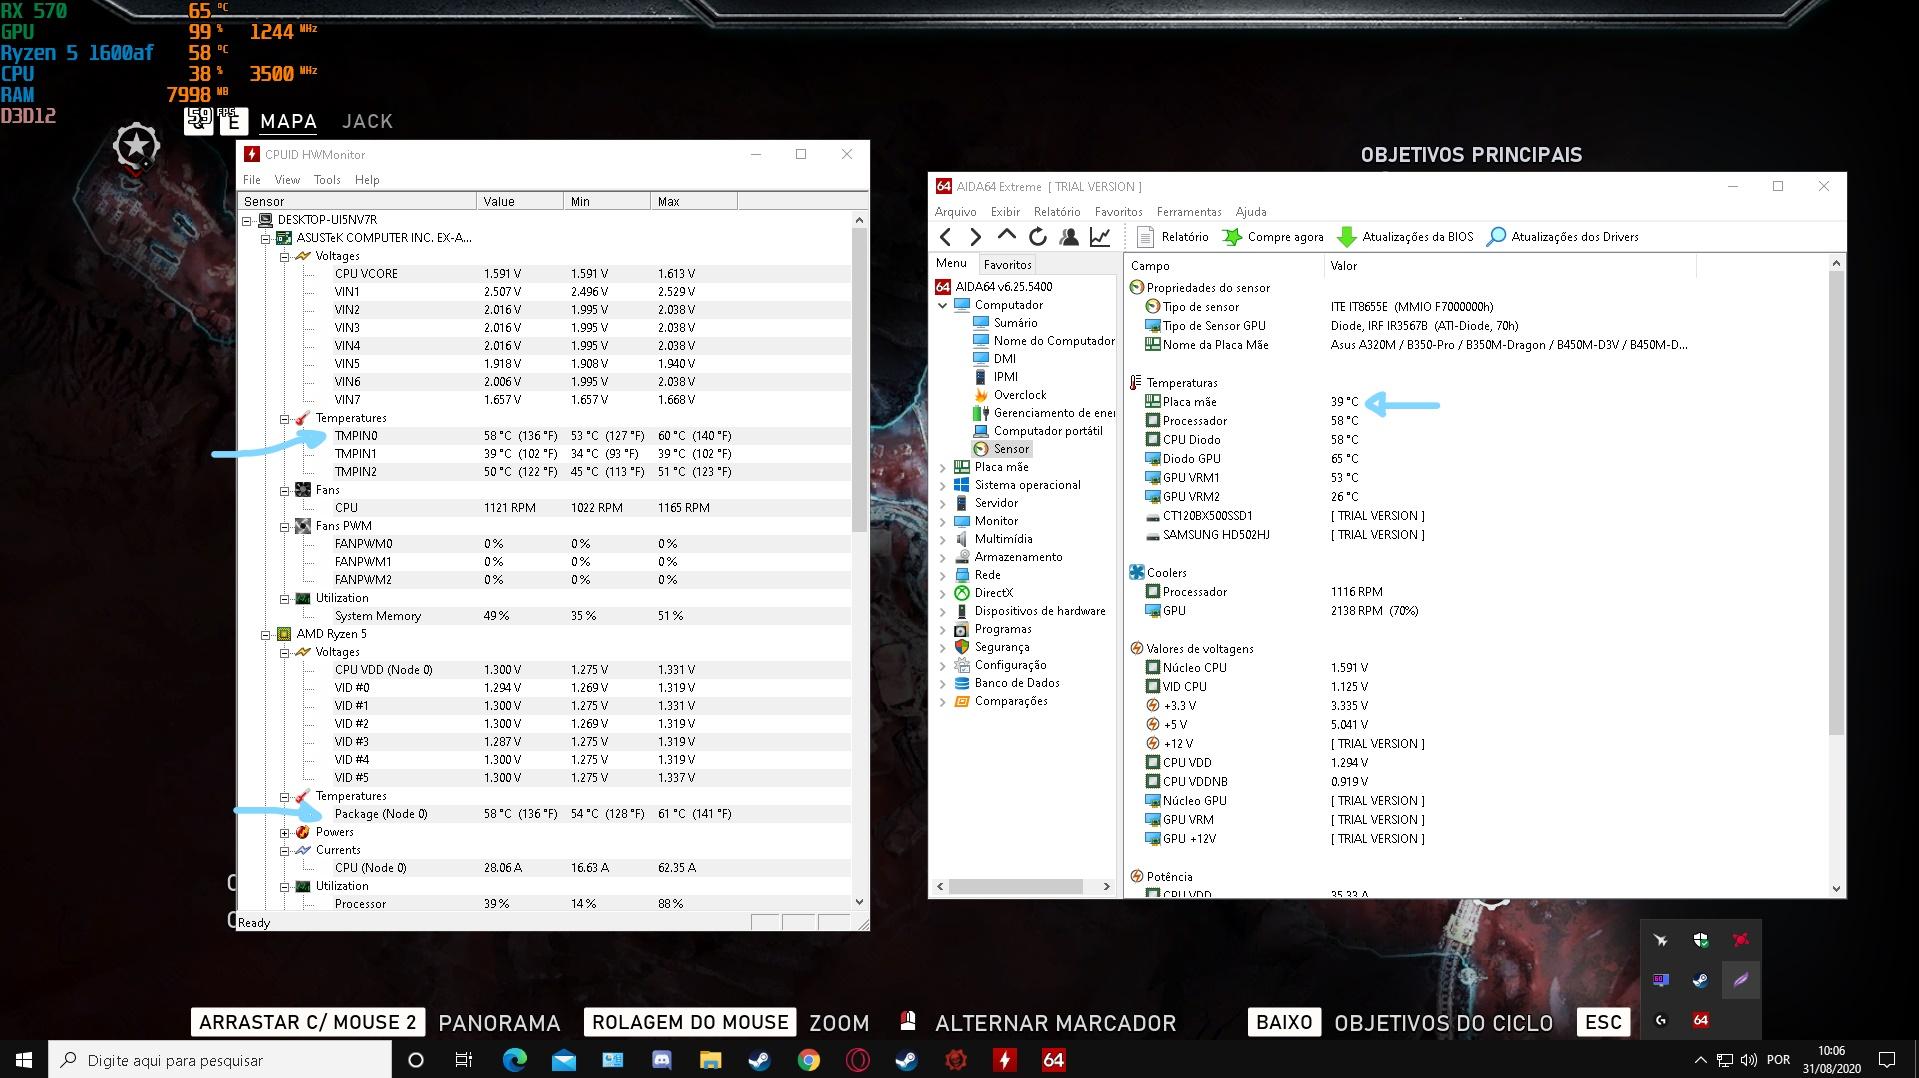Click taskbar search box
Viewport: 1919px width, 1078px height.
[x=220, y=1060]
